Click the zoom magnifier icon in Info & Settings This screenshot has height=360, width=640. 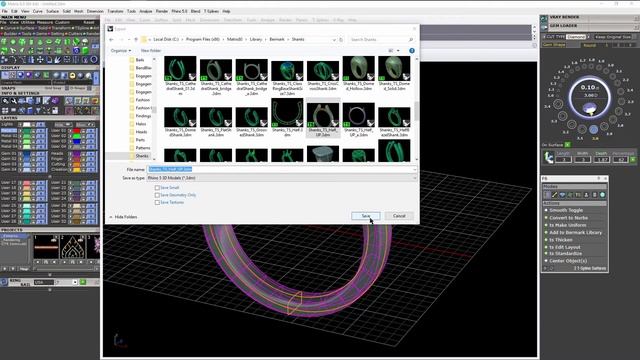tap(5, 100)
